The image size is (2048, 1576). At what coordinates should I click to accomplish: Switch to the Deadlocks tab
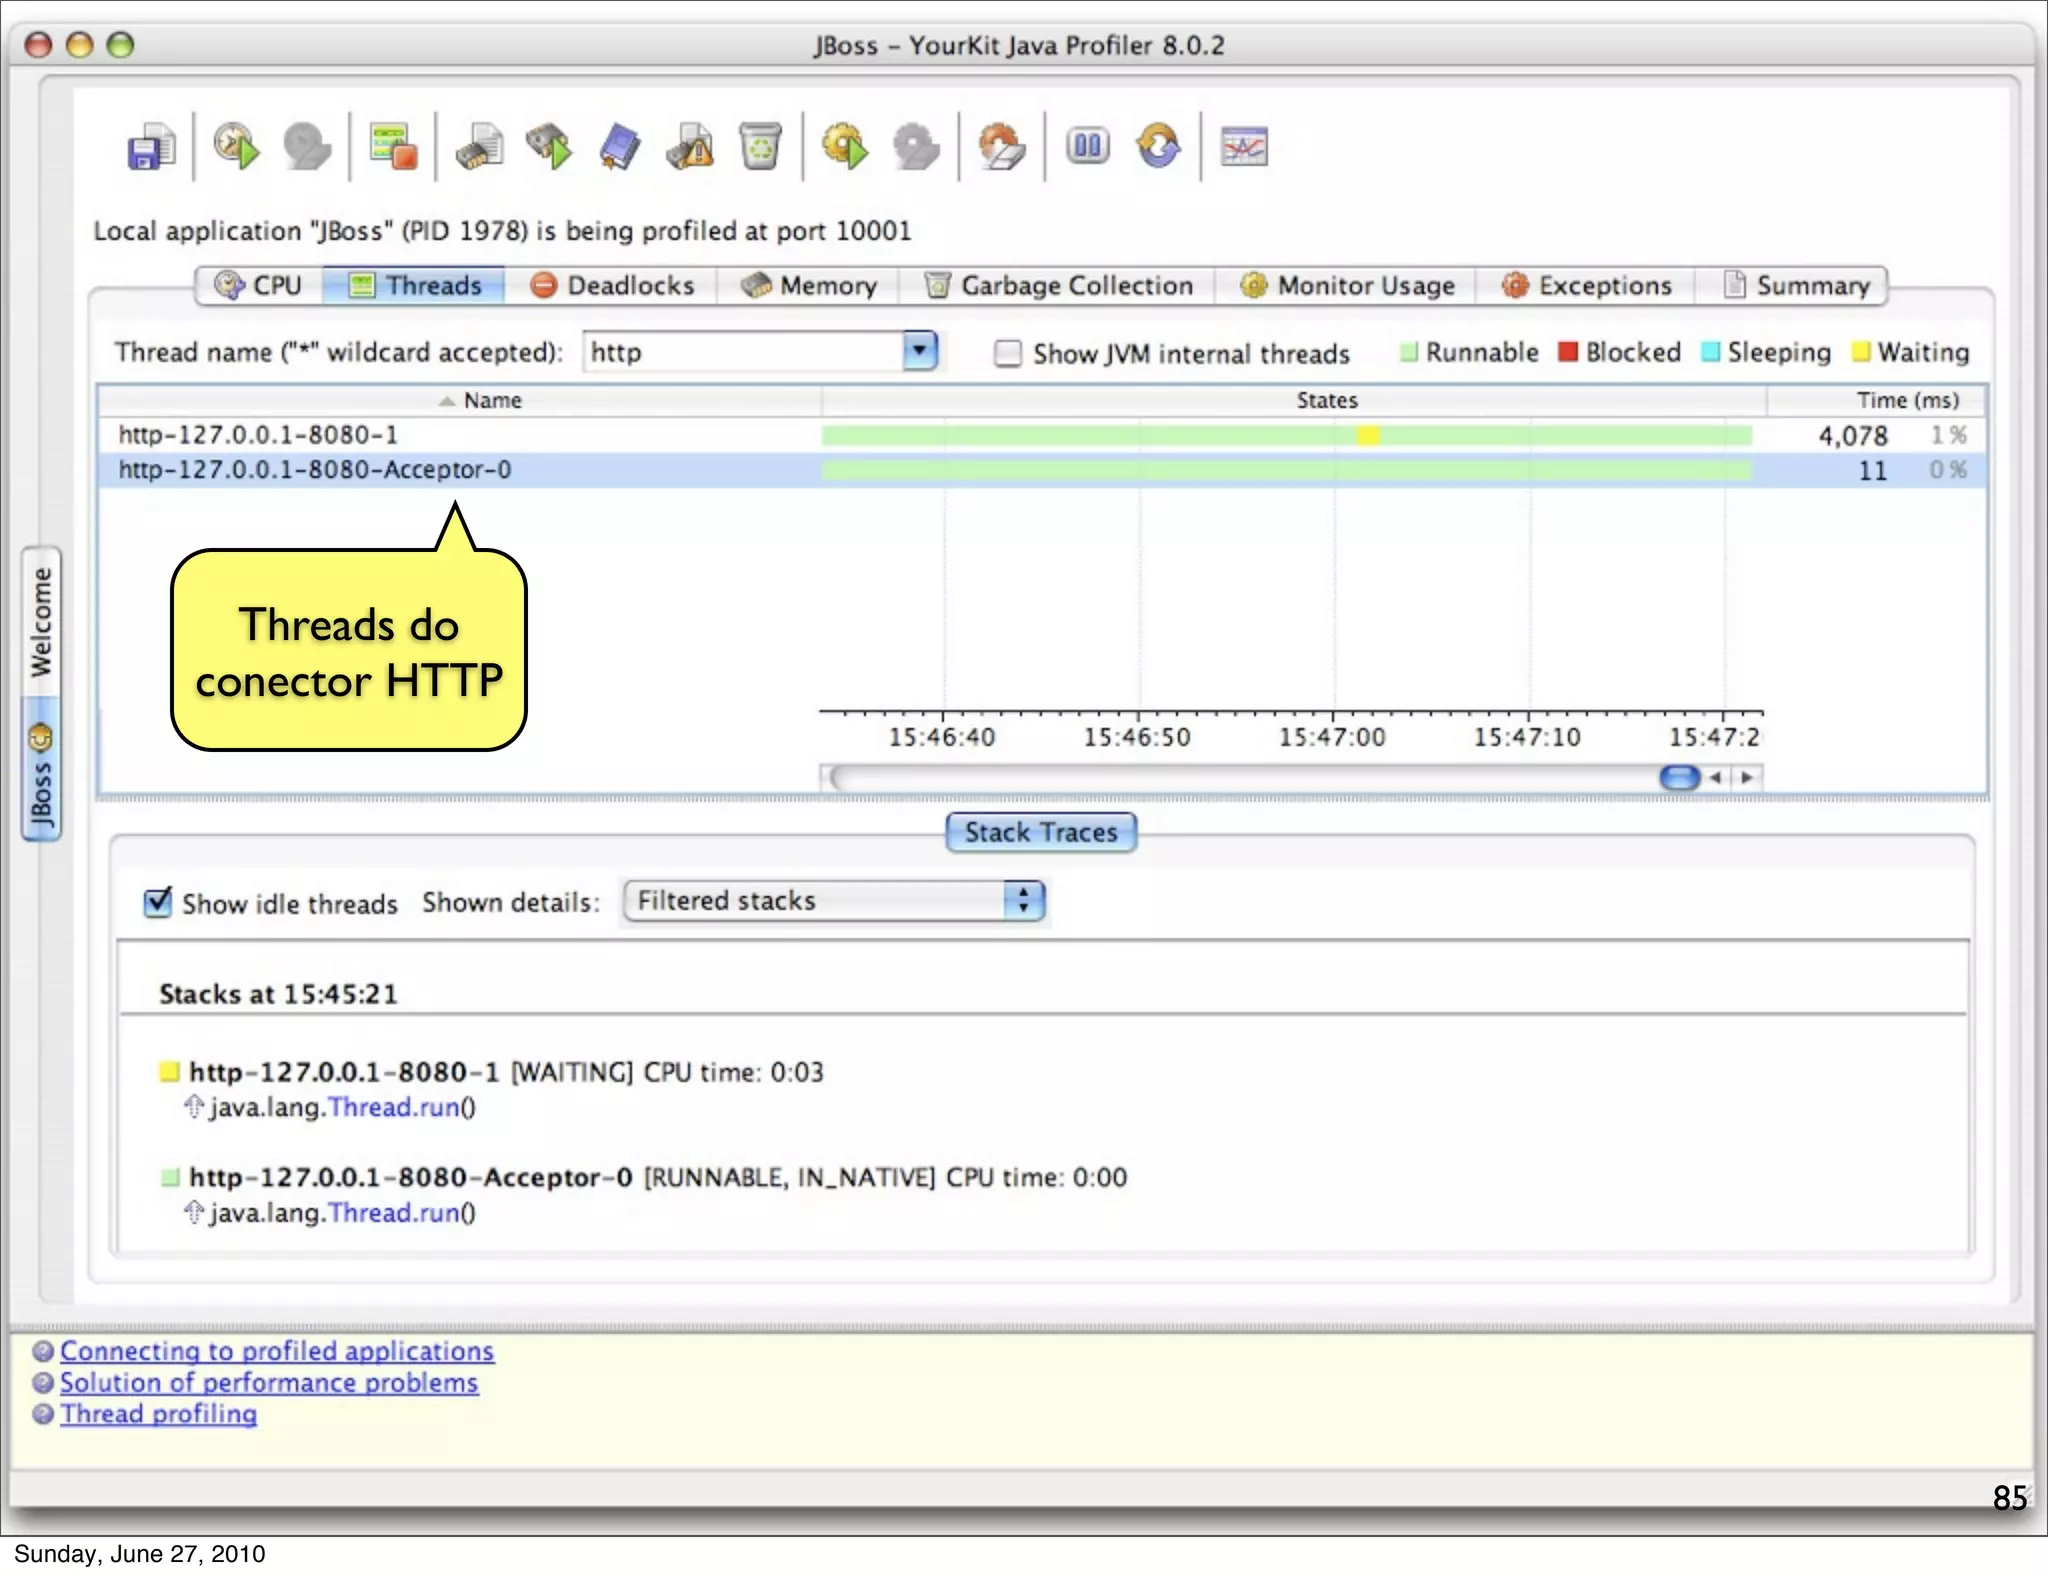tap(612, 286)
